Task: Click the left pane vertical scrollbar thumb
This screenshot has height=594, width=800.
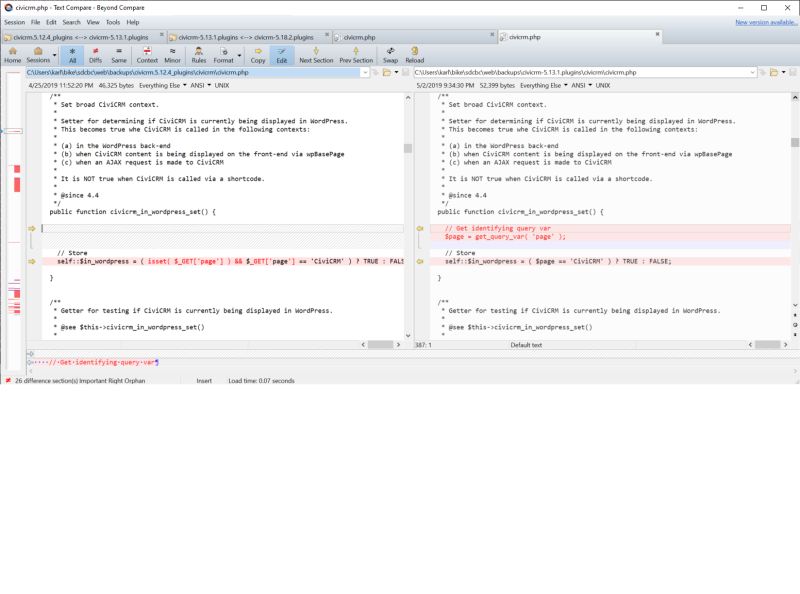Action: click(x=408, y=148)
